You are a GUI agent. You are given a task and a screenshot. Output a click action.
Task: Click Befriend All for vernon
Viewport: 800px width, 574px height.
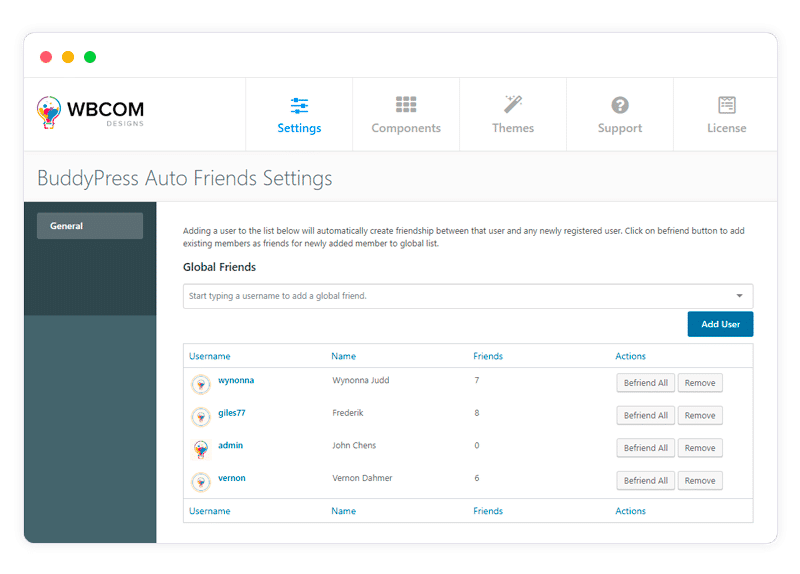[x=645, y=481]
